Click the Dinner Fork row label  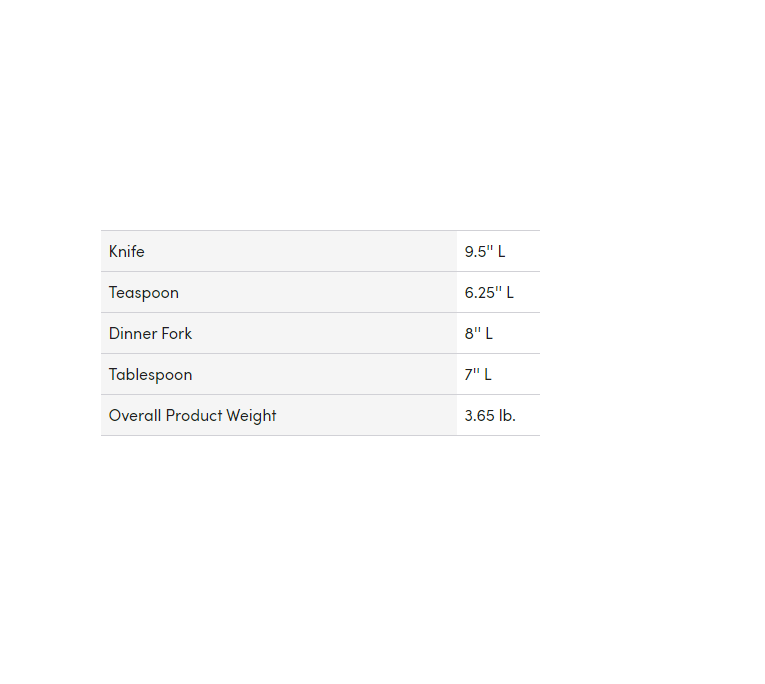pos(150,334)
